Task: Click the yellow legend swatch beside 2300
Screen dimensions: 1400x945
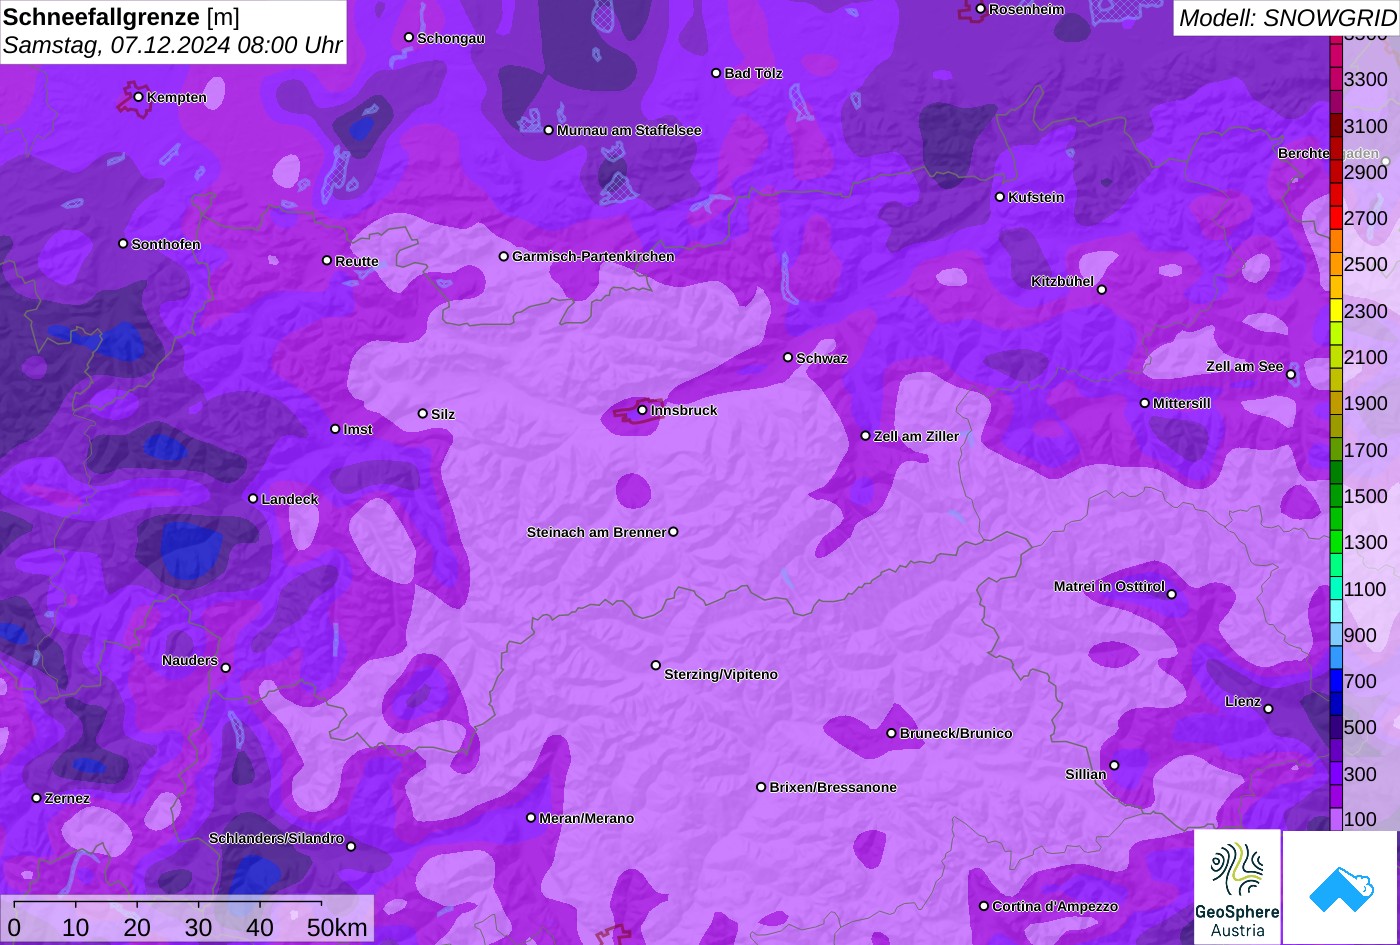Action: click(1336, 311)
